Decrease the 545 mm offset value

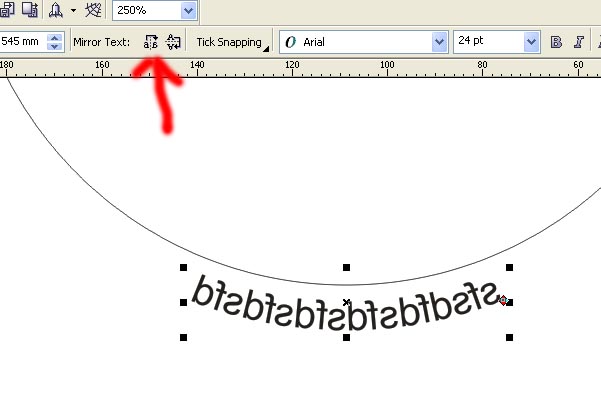tap(54, 46)
